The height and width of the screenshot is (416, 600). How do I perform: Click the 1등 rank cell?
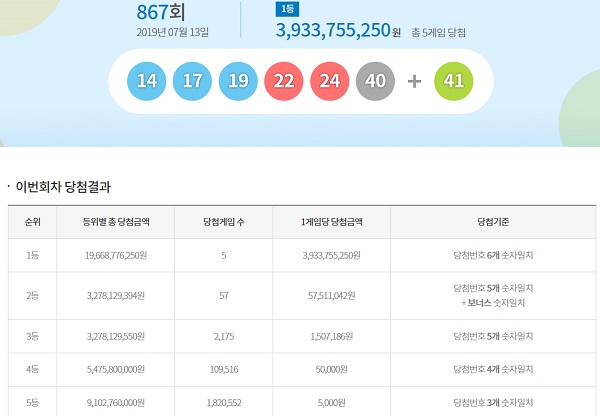(33, 255)
